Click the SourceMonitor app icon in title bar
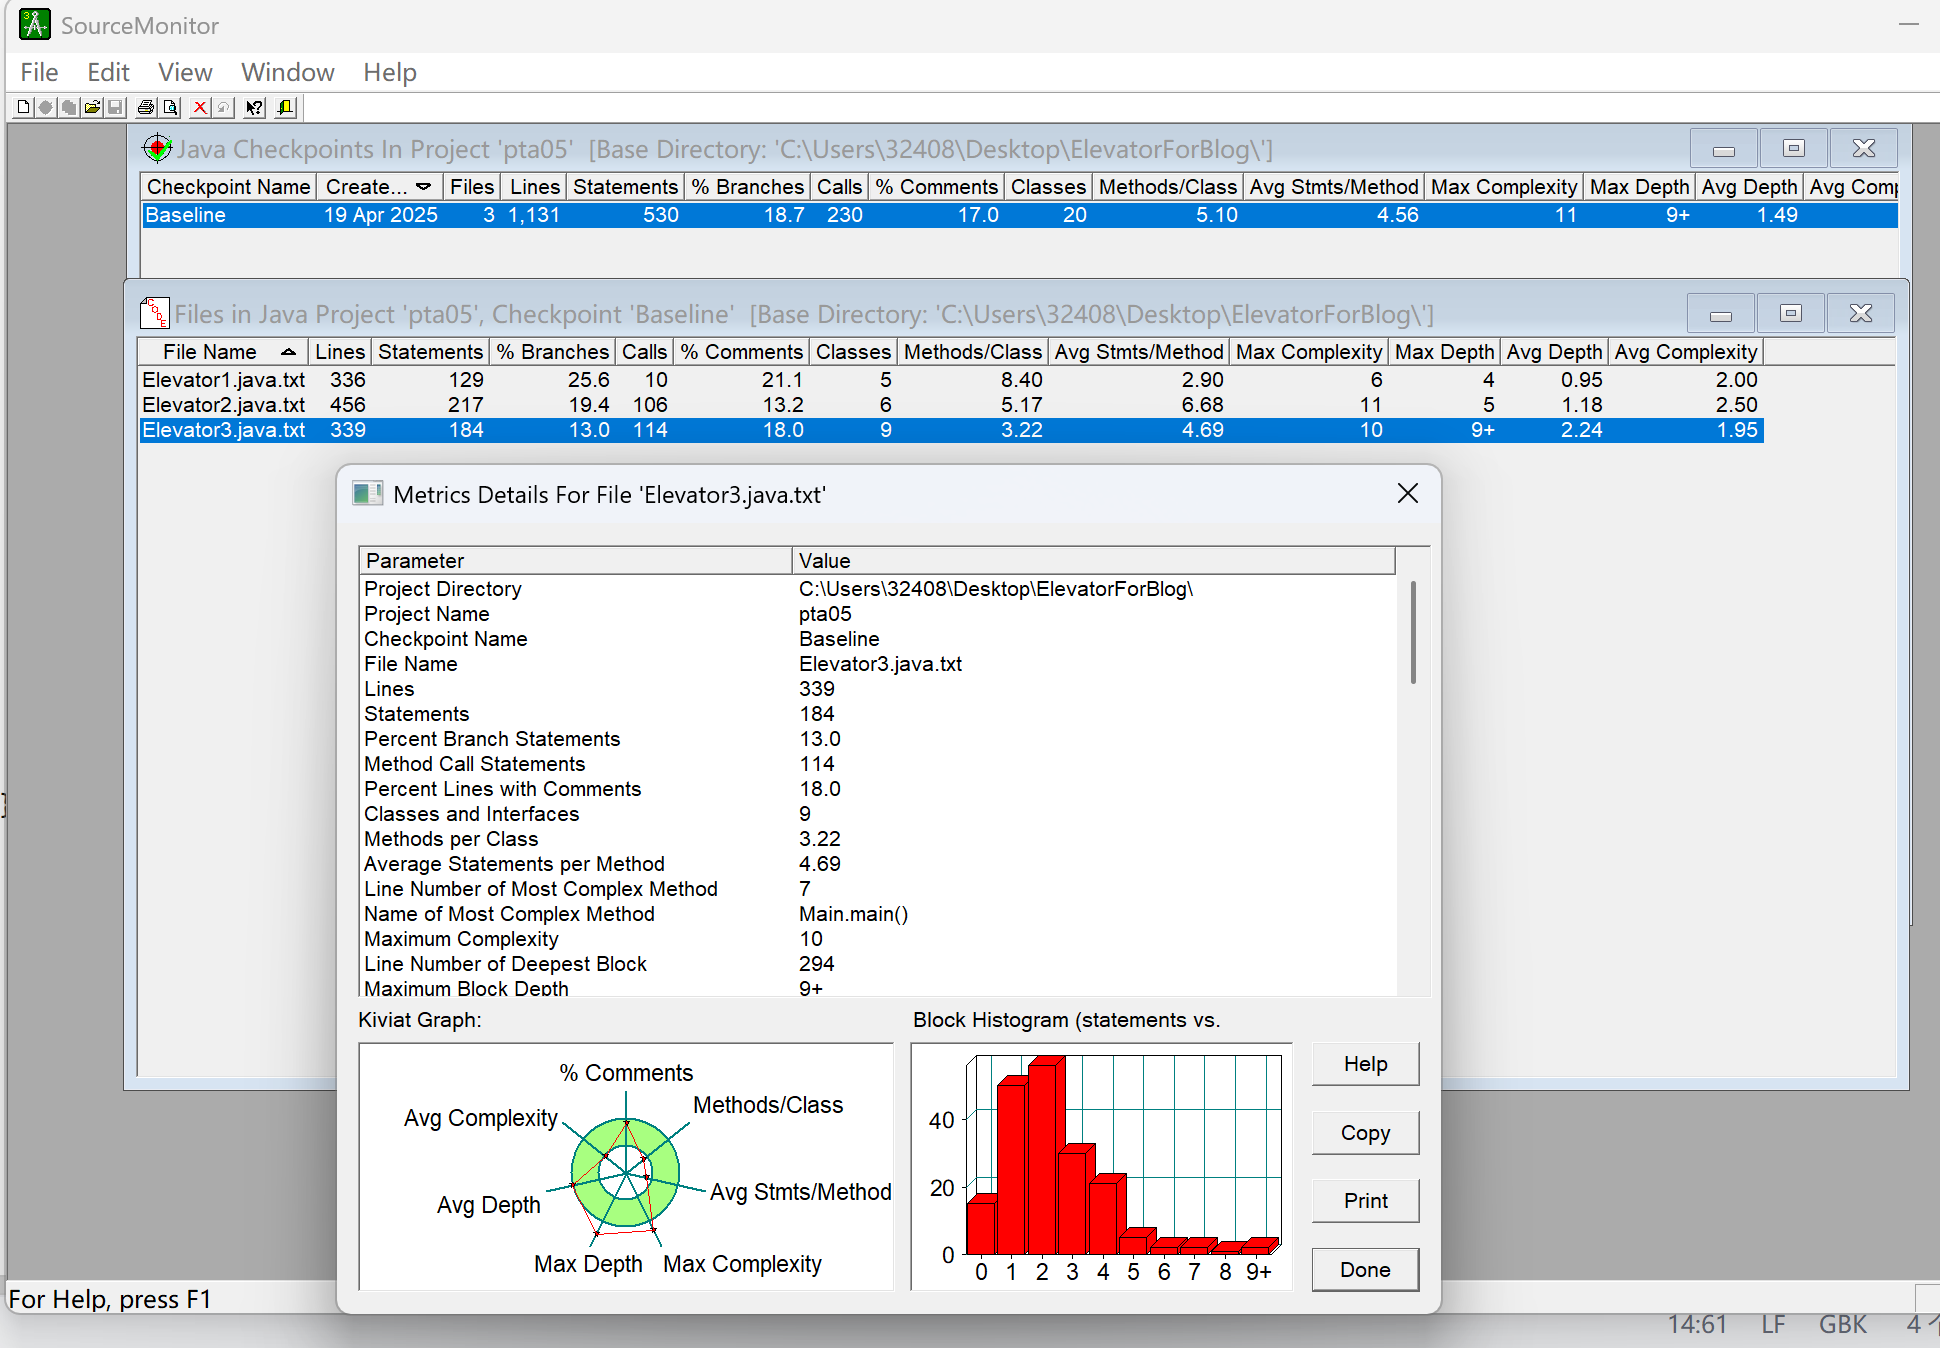This screenshot has width=1940, height=1348. (x=34, y=25)
